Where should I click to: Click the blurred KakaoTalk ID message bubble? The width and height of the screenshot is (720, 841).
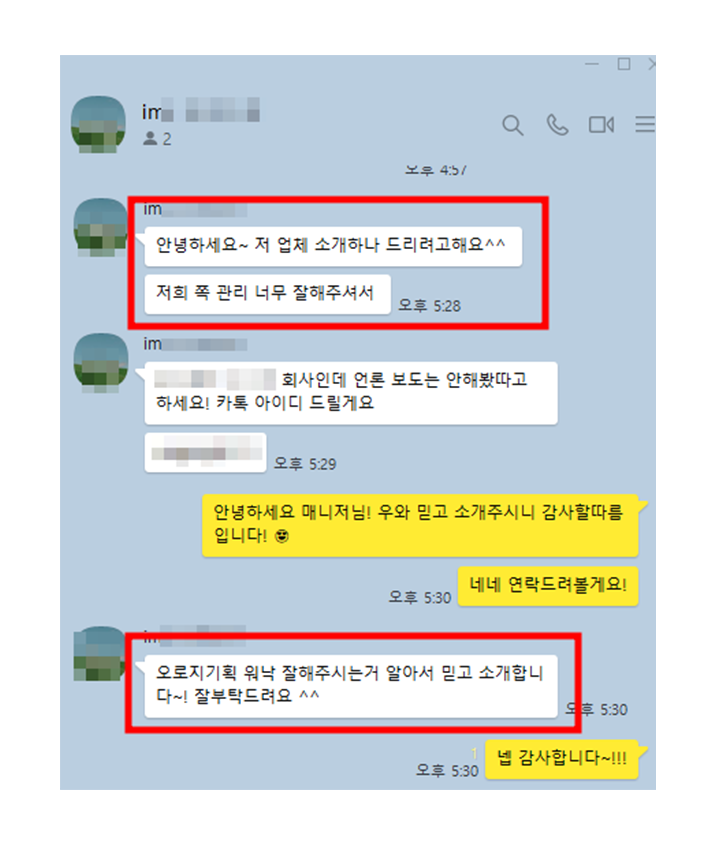205,453
